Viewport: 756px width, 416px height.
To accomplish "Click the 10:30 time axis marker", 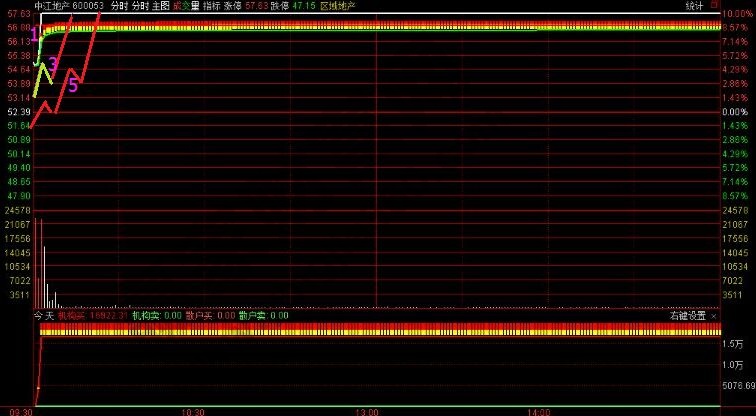I will pyautogui.click(x=193, y=411).
